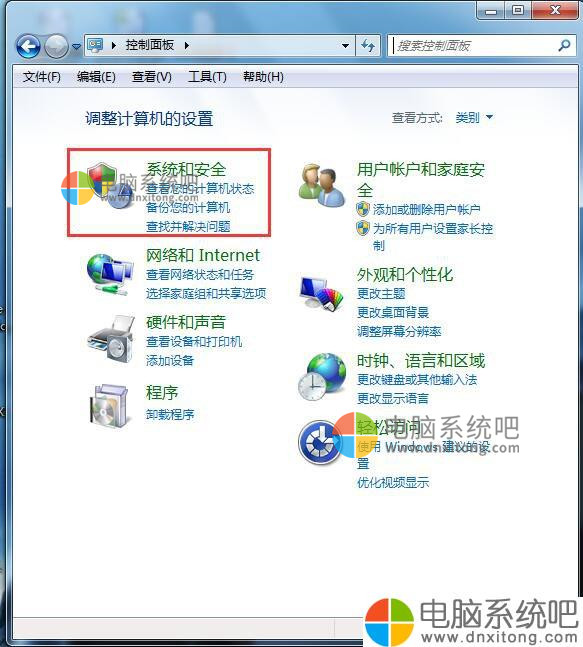The image size is (583, 647).
Task: Open the Network and Internet globe icon
Action: coord(110,274)
